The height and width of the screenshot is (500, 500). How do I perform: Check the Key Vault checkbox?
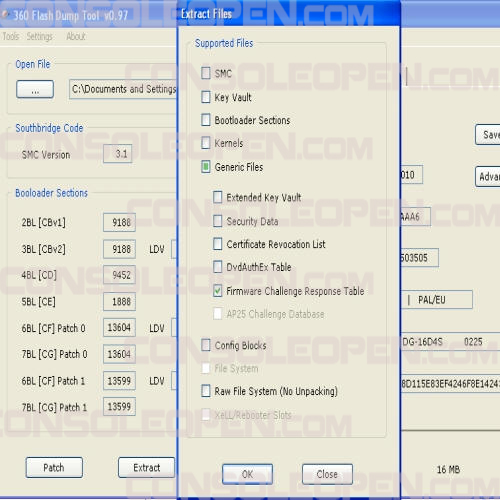click(206, 97)
